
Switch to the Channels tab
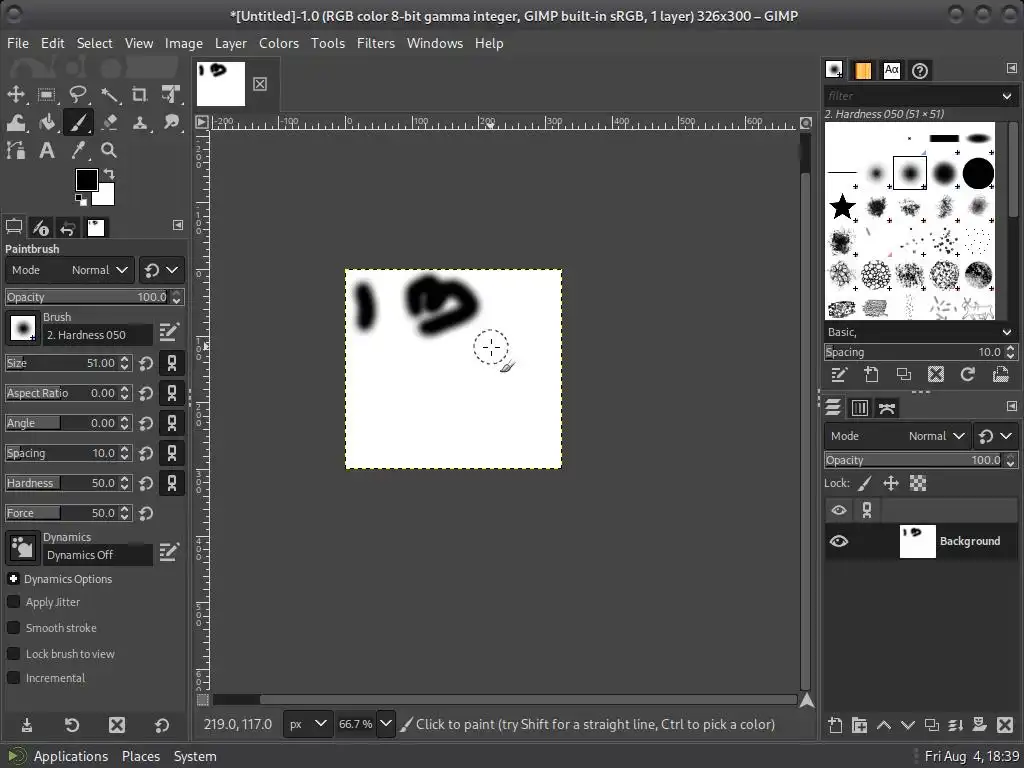860,408
